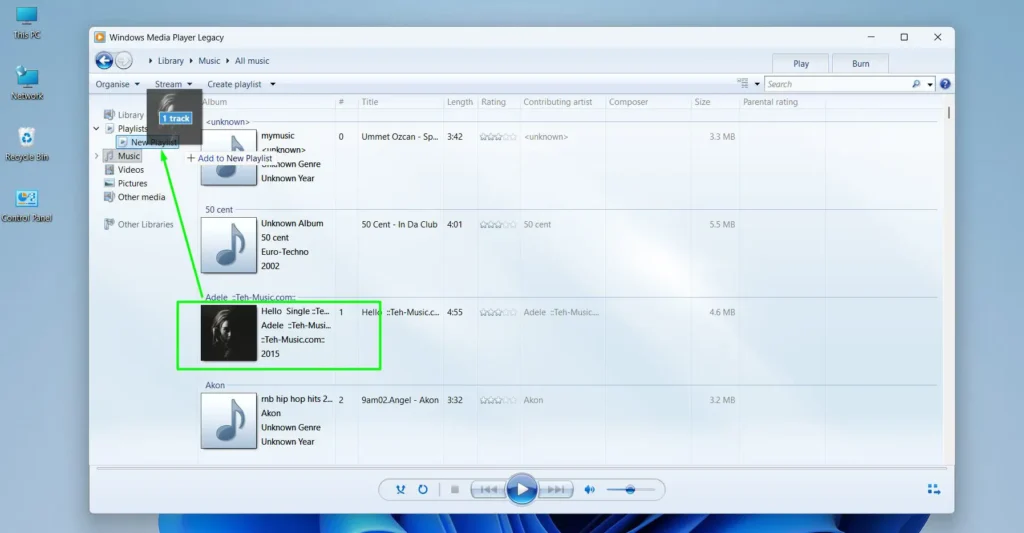Image resolution: width=1024 pixels, height=533 pixels.
Task: Sort by the Size column header
Action: 702,102
